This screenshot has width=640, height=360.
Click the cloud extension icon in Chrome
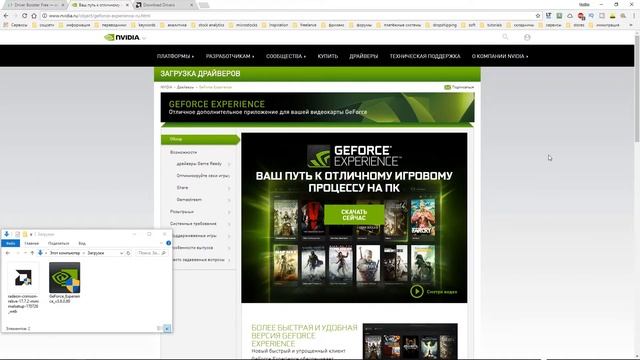click(x=570, y=16)
